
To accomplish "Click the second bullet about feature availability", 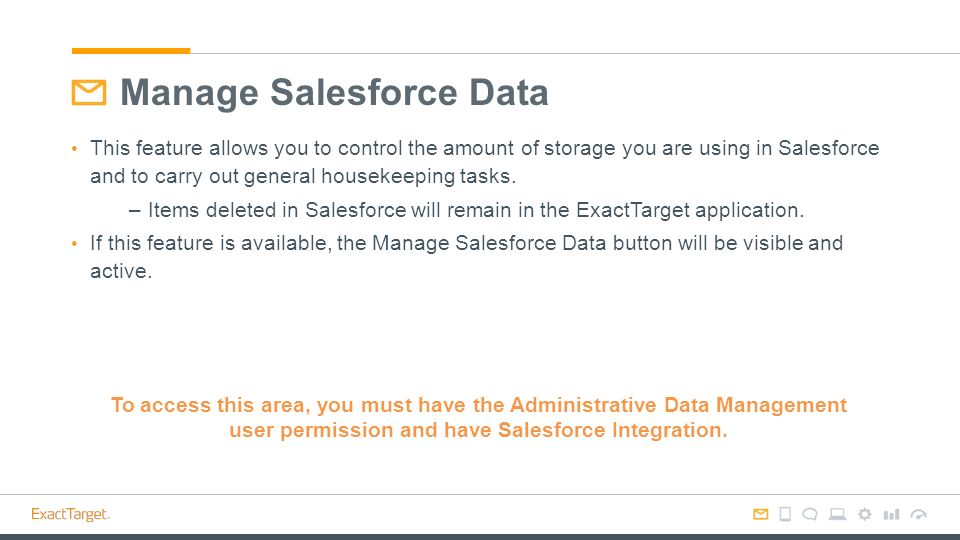I will point(467,257).
